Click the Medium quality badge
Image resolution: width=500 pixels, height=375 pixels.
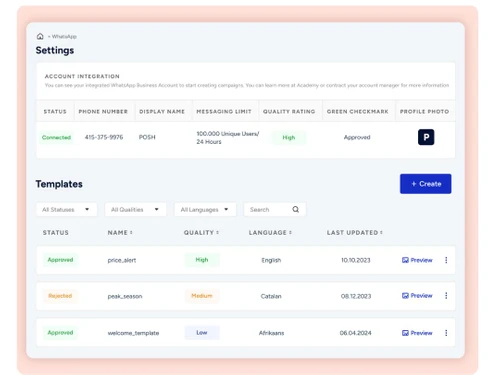[x=202, y=296]
